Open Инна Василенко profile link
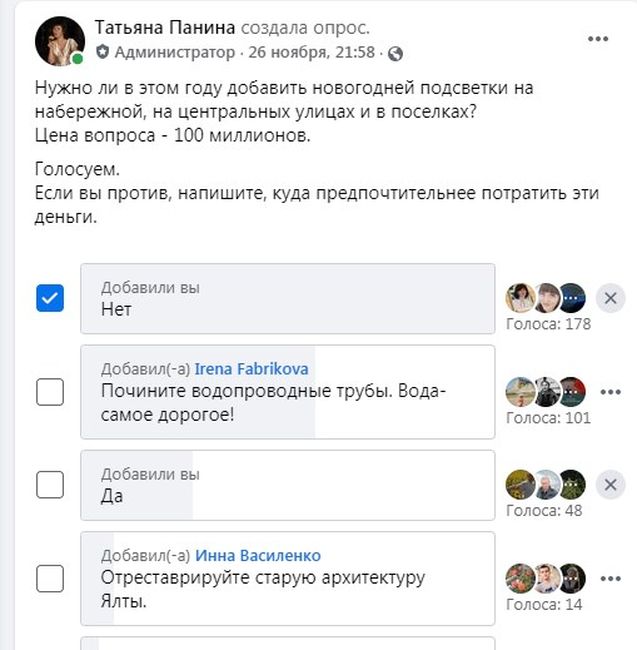637x650 pixels. [x=258, y=555]
